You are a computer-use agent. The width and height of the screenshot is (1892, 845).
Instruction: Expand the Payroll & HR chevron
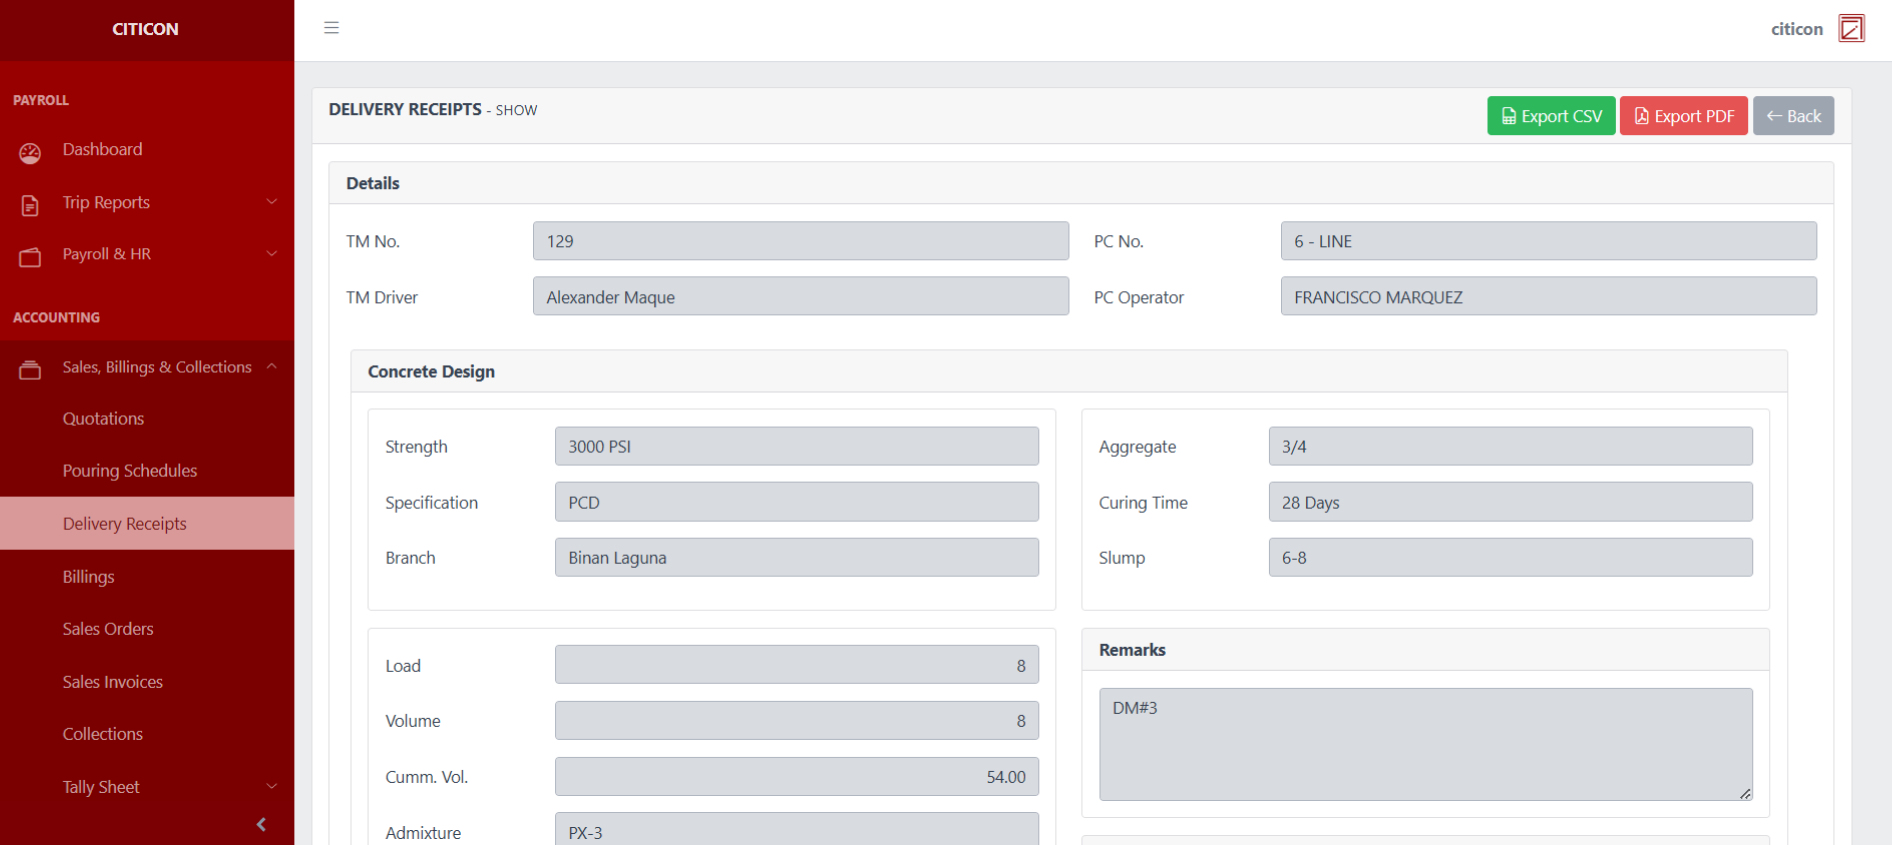[x=272, y=254]
